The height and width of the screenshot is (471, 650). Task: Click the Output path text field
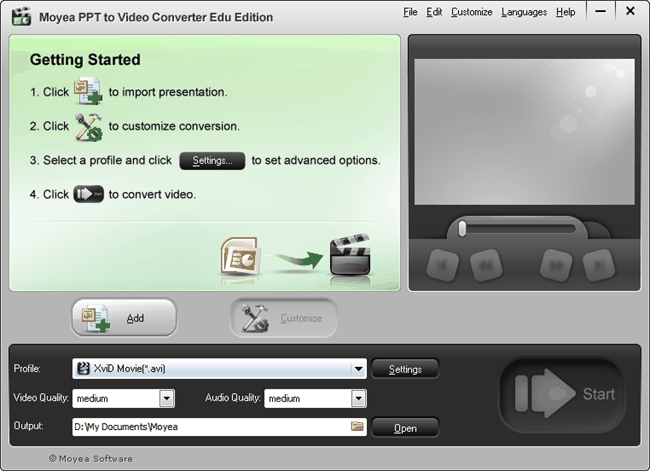[210, 427]
